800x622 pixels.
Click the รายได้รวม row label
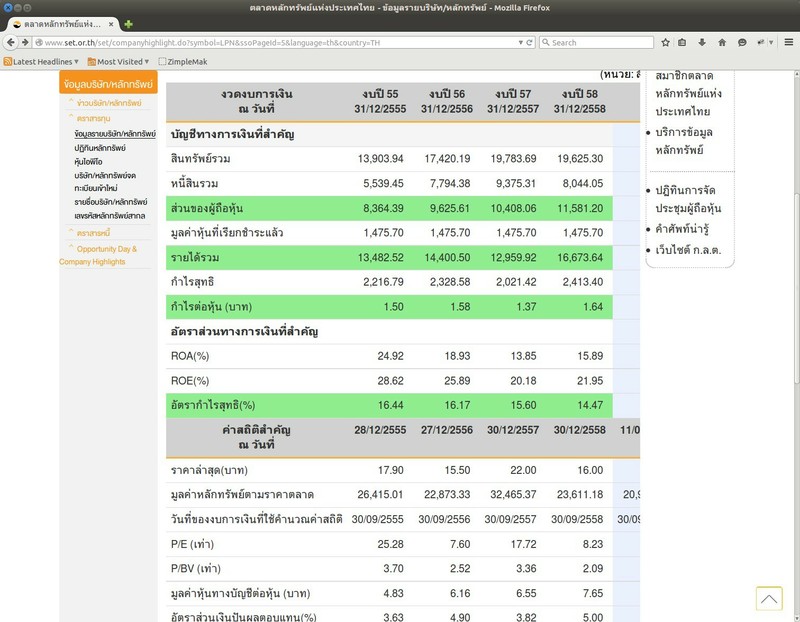(195, 258)
